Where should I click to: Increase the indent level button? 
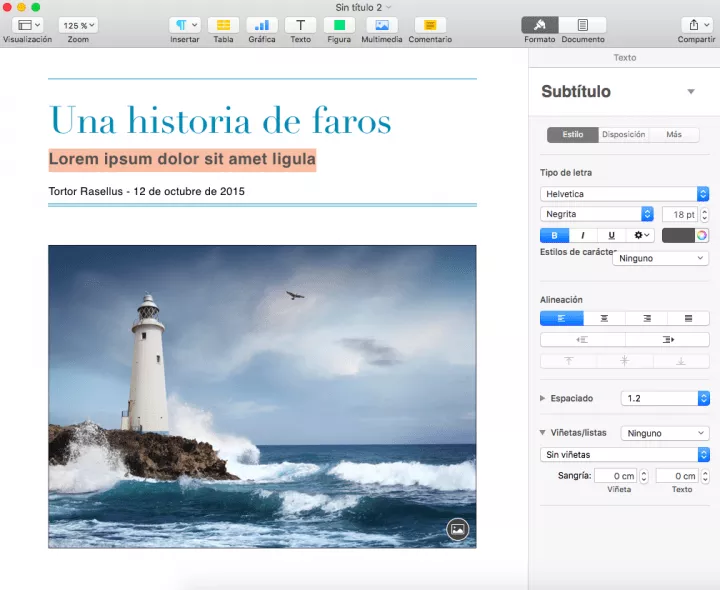[667, 340]
